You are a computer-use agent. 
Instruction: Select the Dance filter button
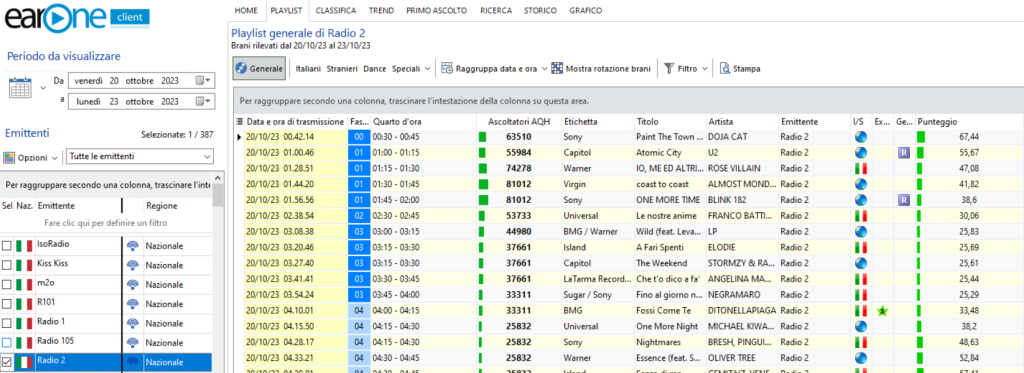pos(375,68)
